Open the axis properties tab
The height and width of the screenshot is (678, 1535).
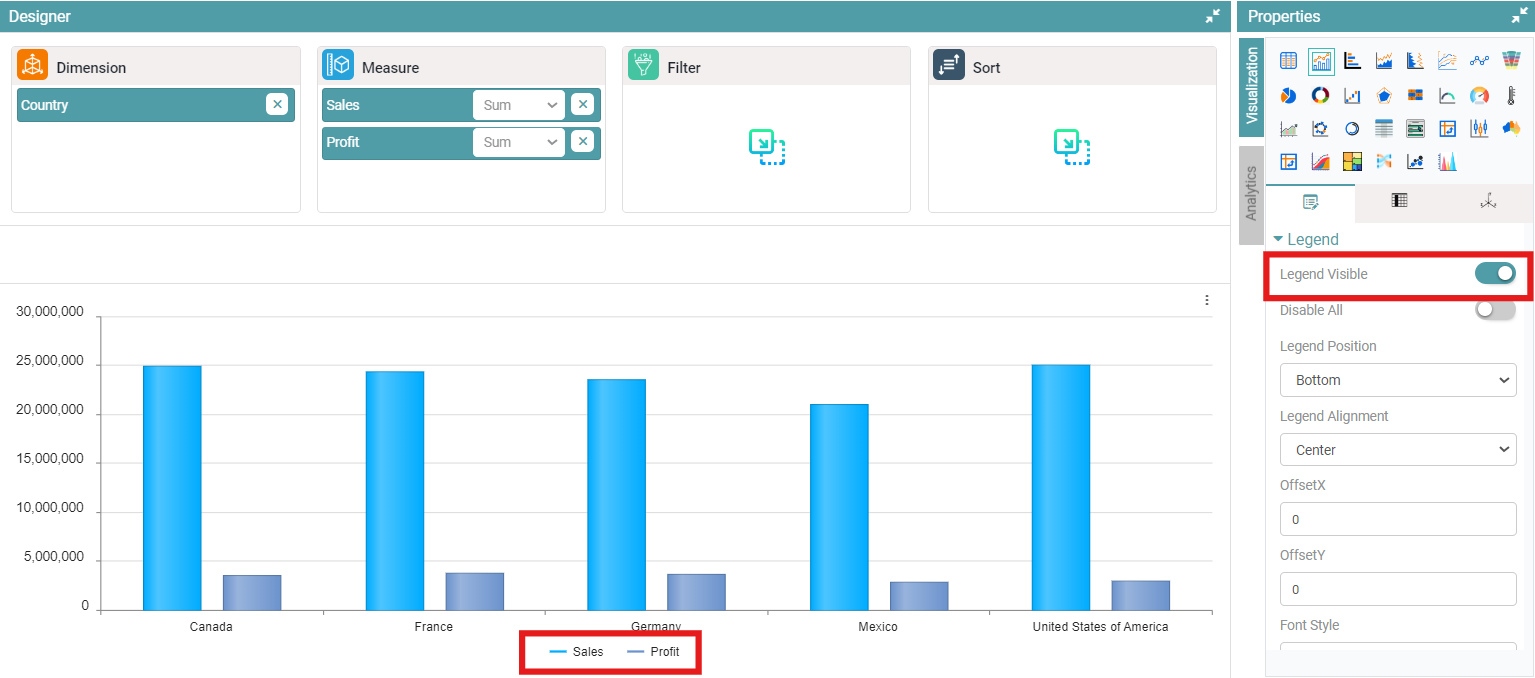pos(1488,202)
